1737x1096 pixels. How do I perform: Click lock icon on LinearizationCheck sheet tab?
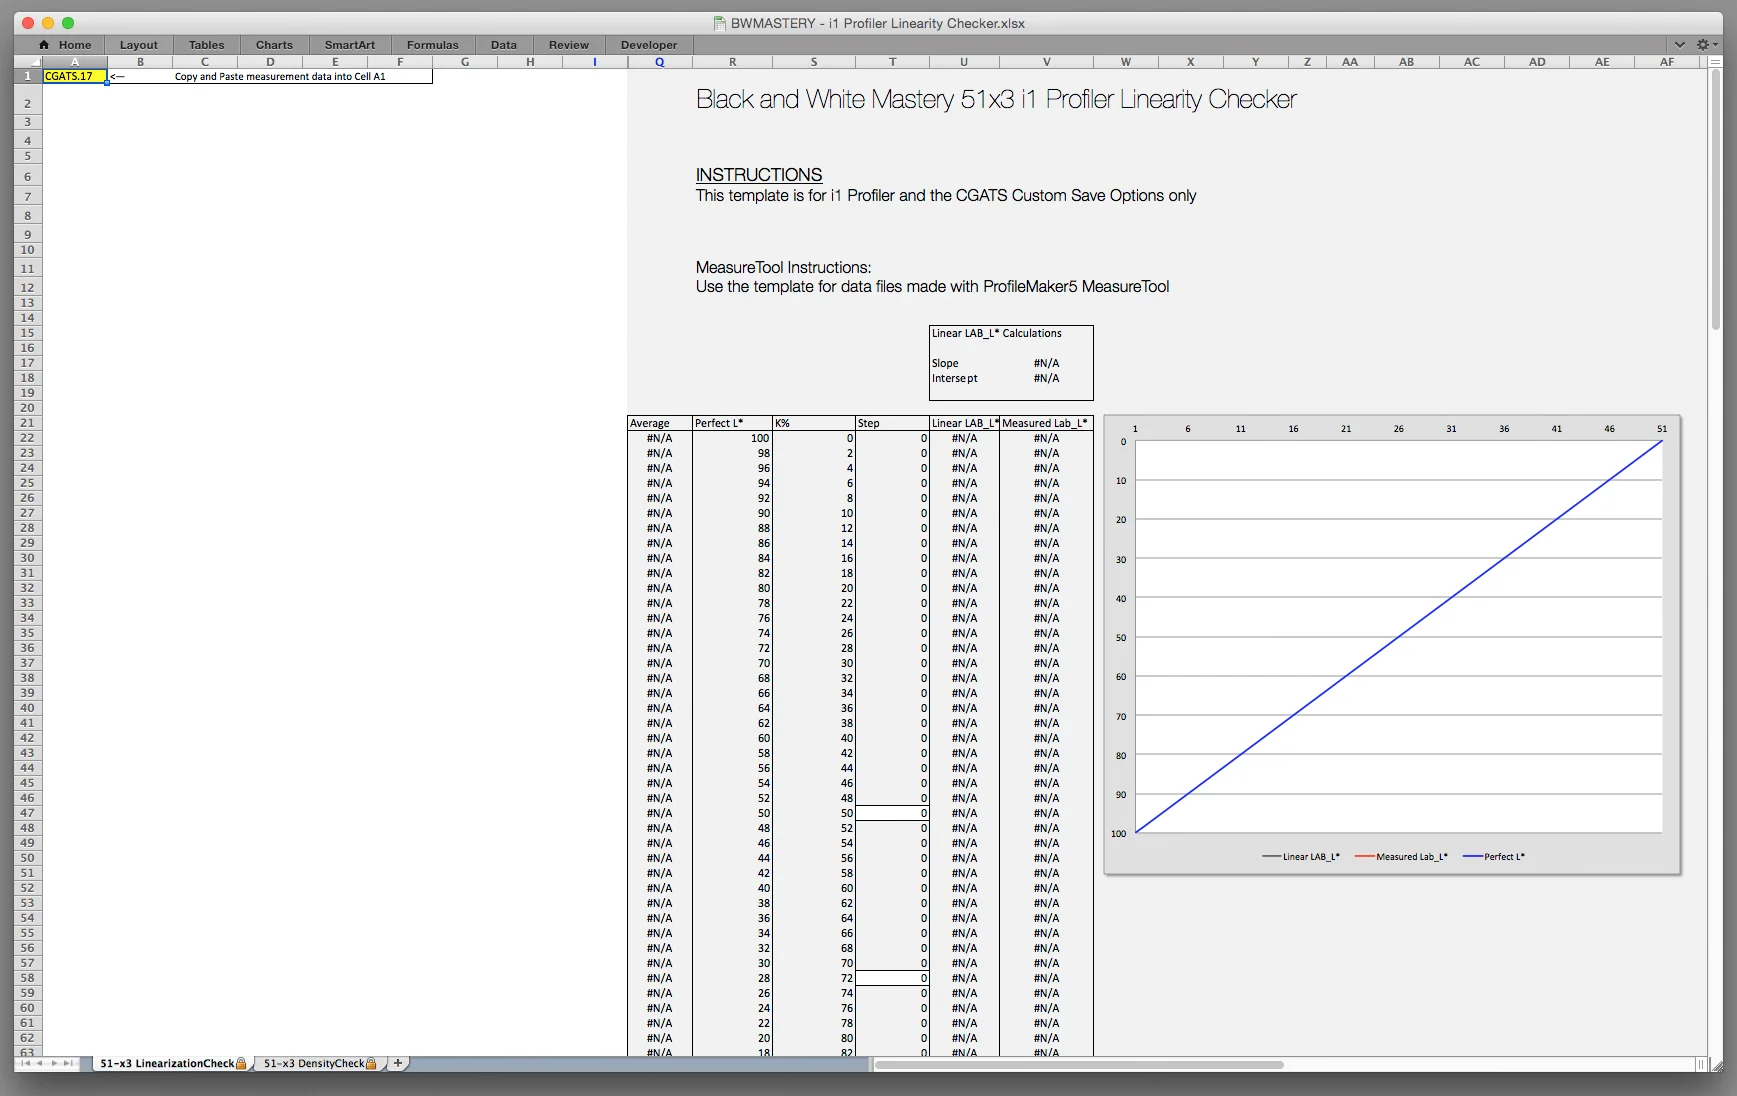(241, 1064)
